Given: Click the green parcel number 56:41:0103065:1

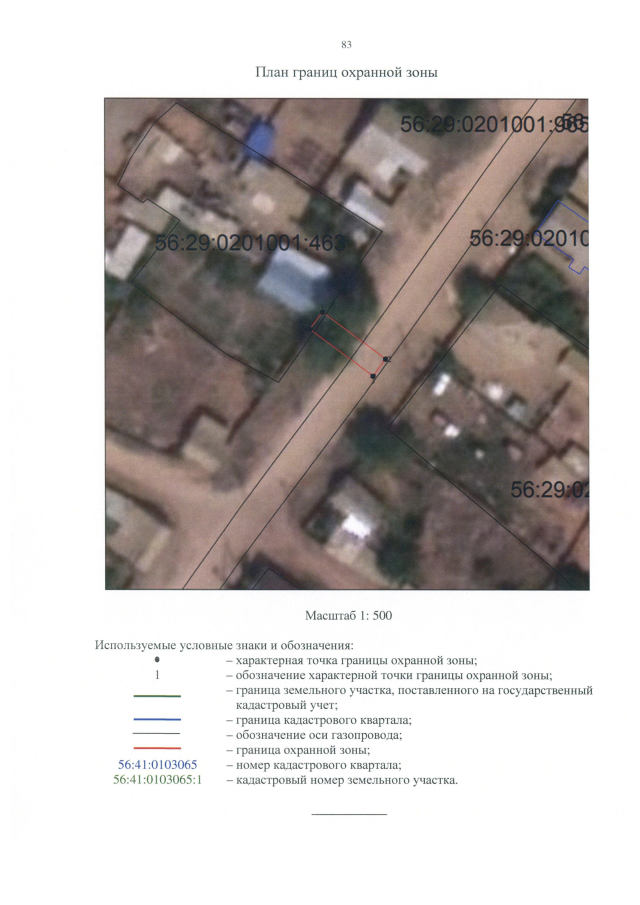Looking at the screenshot, I should point(158,780).
